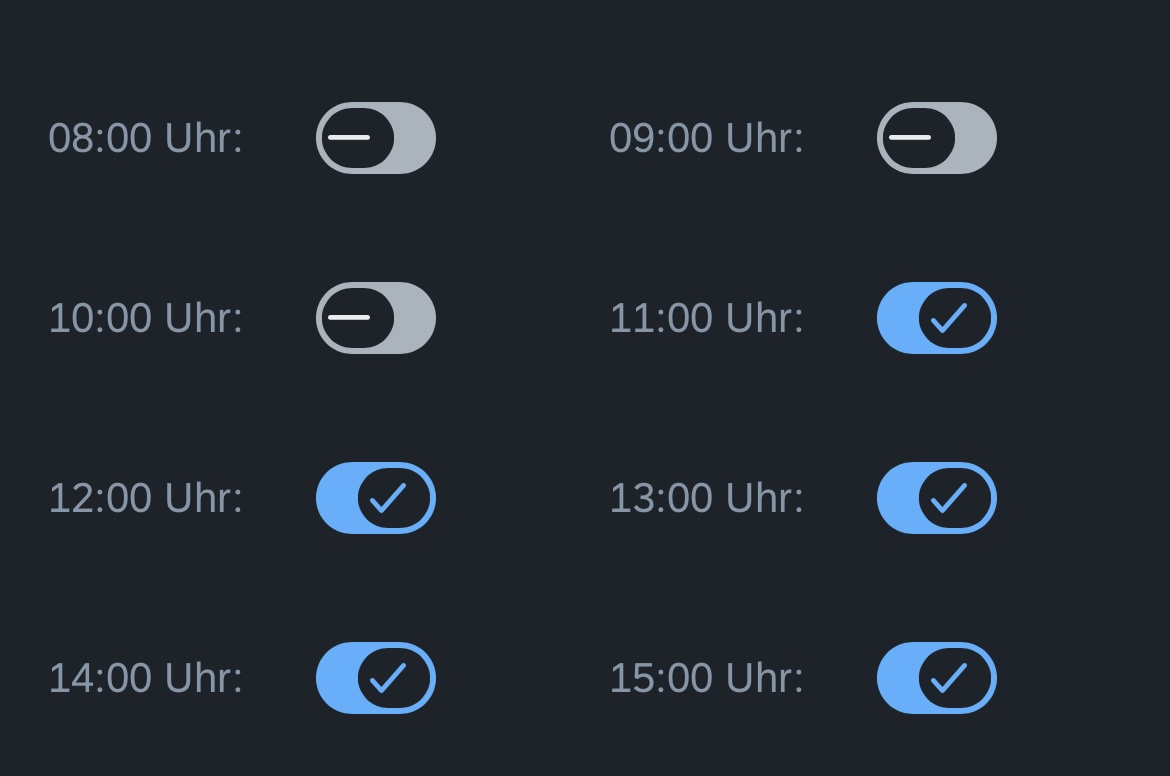Turn off the 12:00 Uhr switch
This screenshot has height=776, width=1170.
click(x=375, y=497)
